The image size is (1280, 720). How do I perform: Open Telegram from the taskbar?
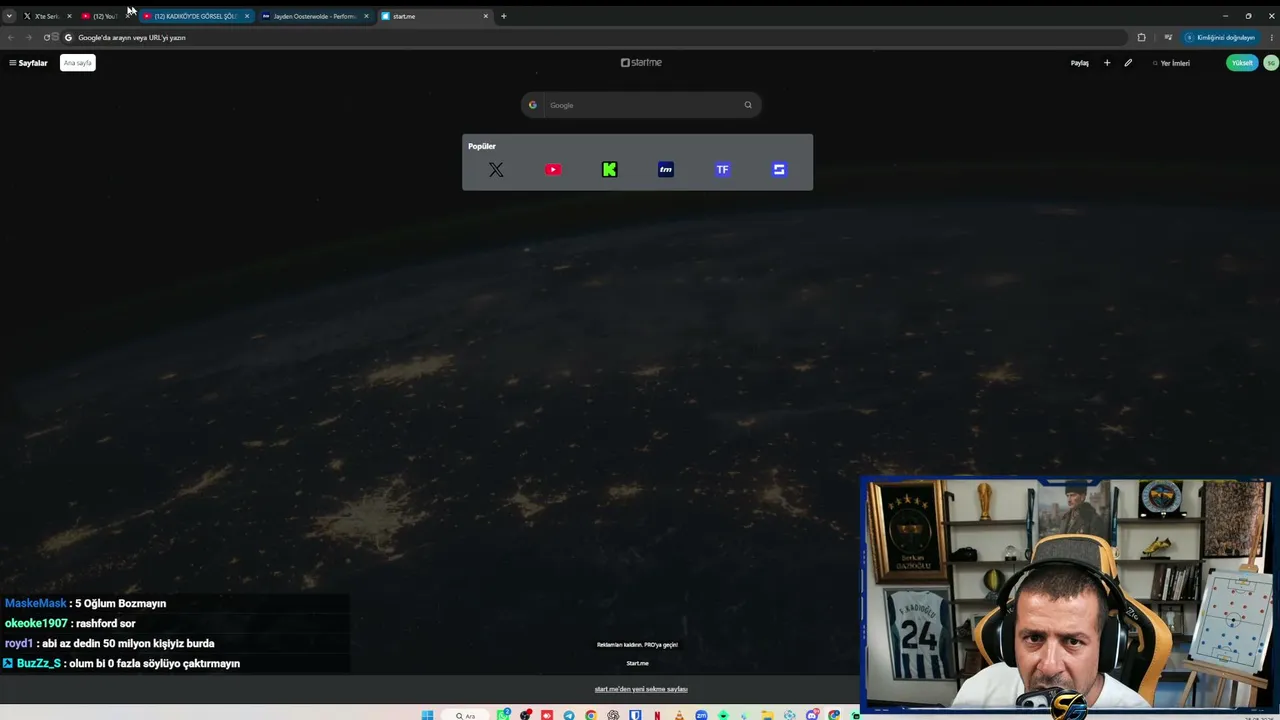[569, 715]
